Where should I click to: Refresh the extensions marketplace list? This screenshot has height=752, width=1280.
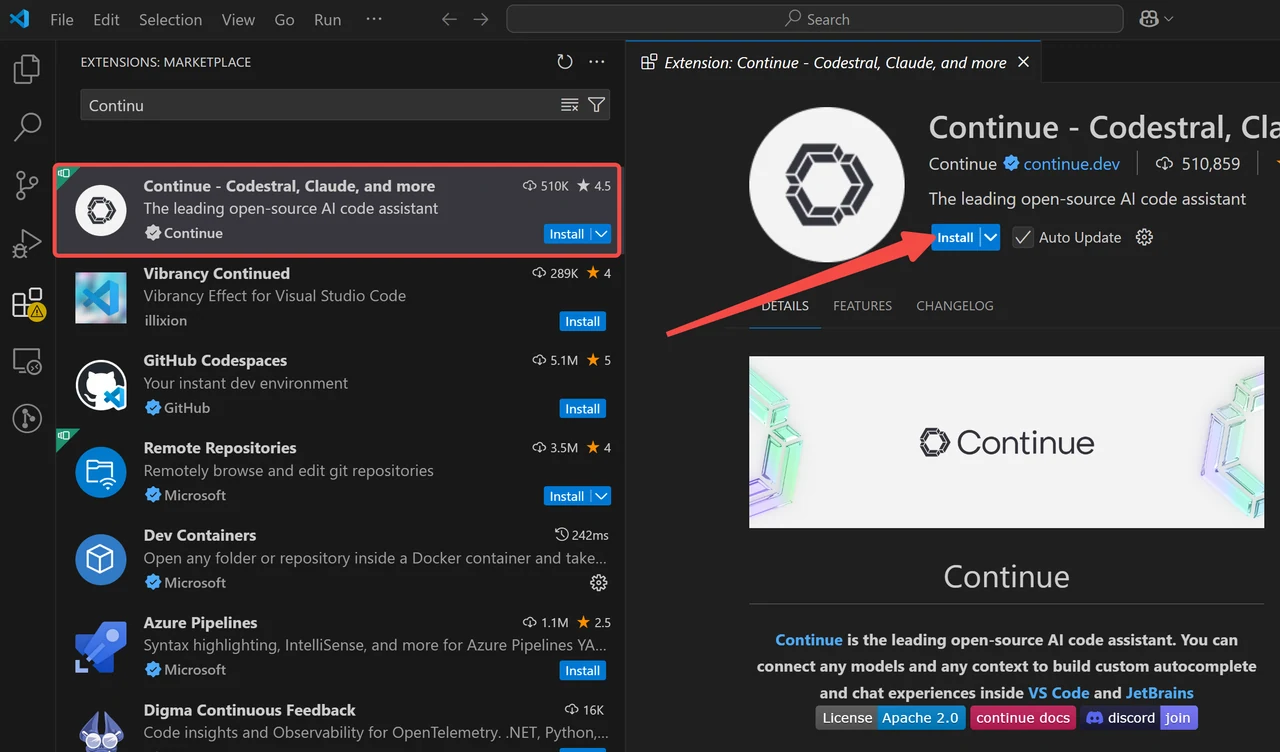[x=565, y=62]
